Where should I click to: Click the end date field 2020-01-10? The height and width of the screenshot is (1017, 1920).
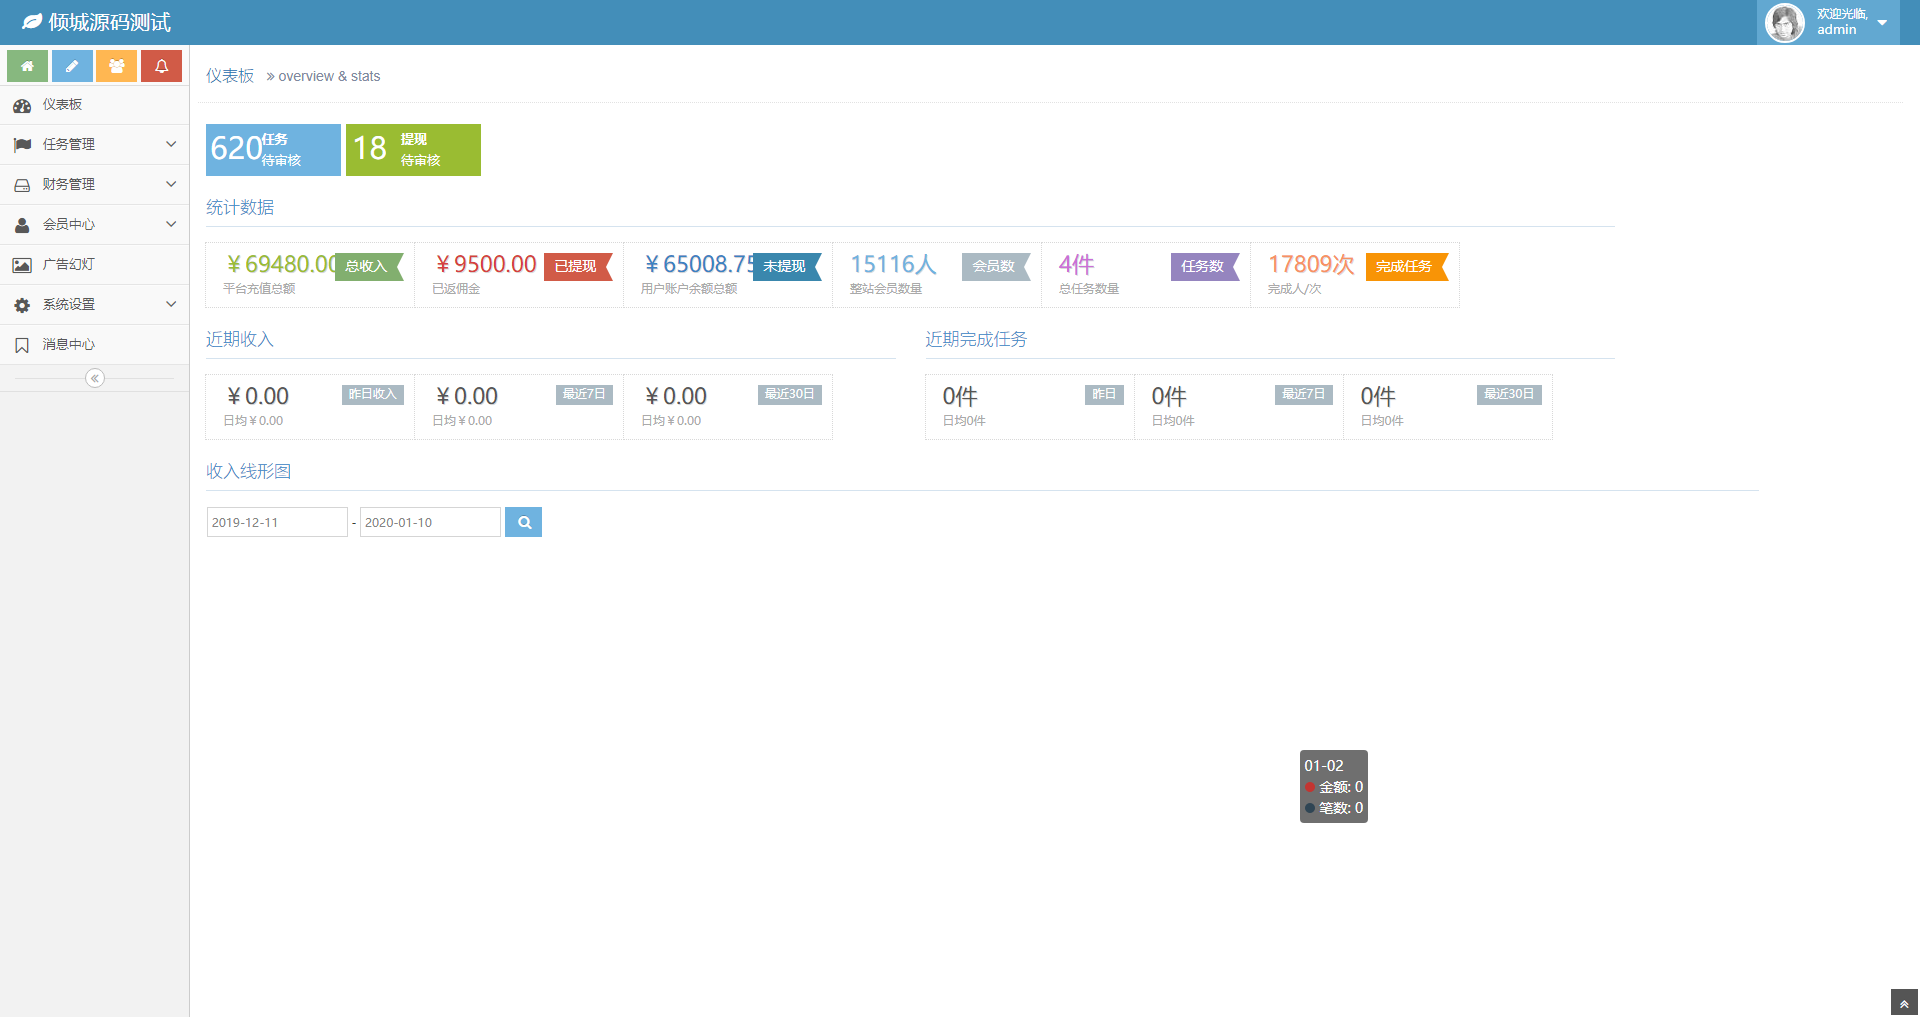(430, 522)
